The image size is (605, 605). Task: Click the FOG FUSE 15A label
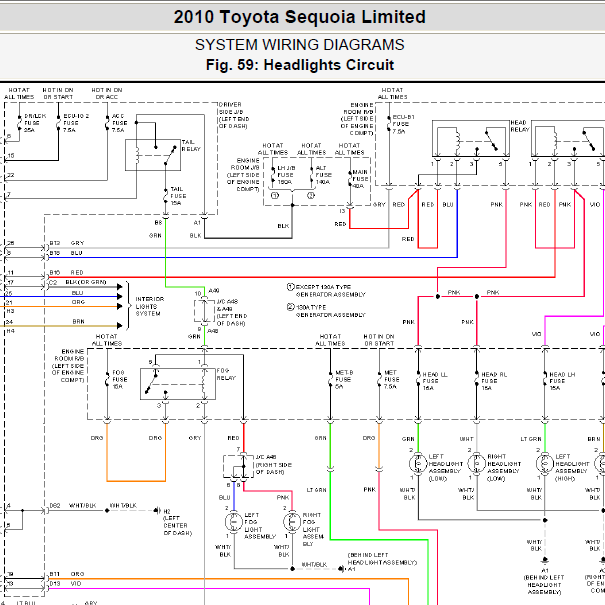(x=120, y=380)
